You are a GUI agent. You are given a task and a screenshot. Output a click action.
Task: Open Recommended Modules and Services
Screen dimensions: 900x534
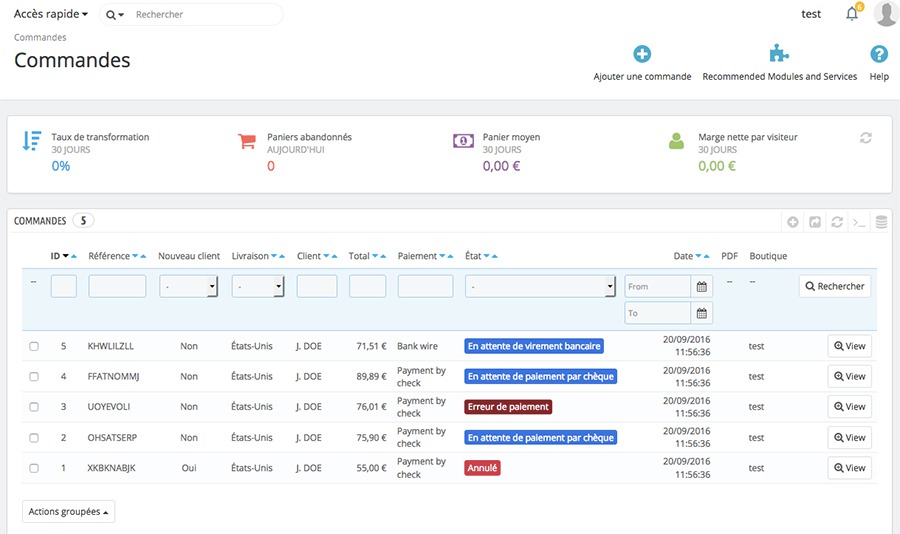779,55
